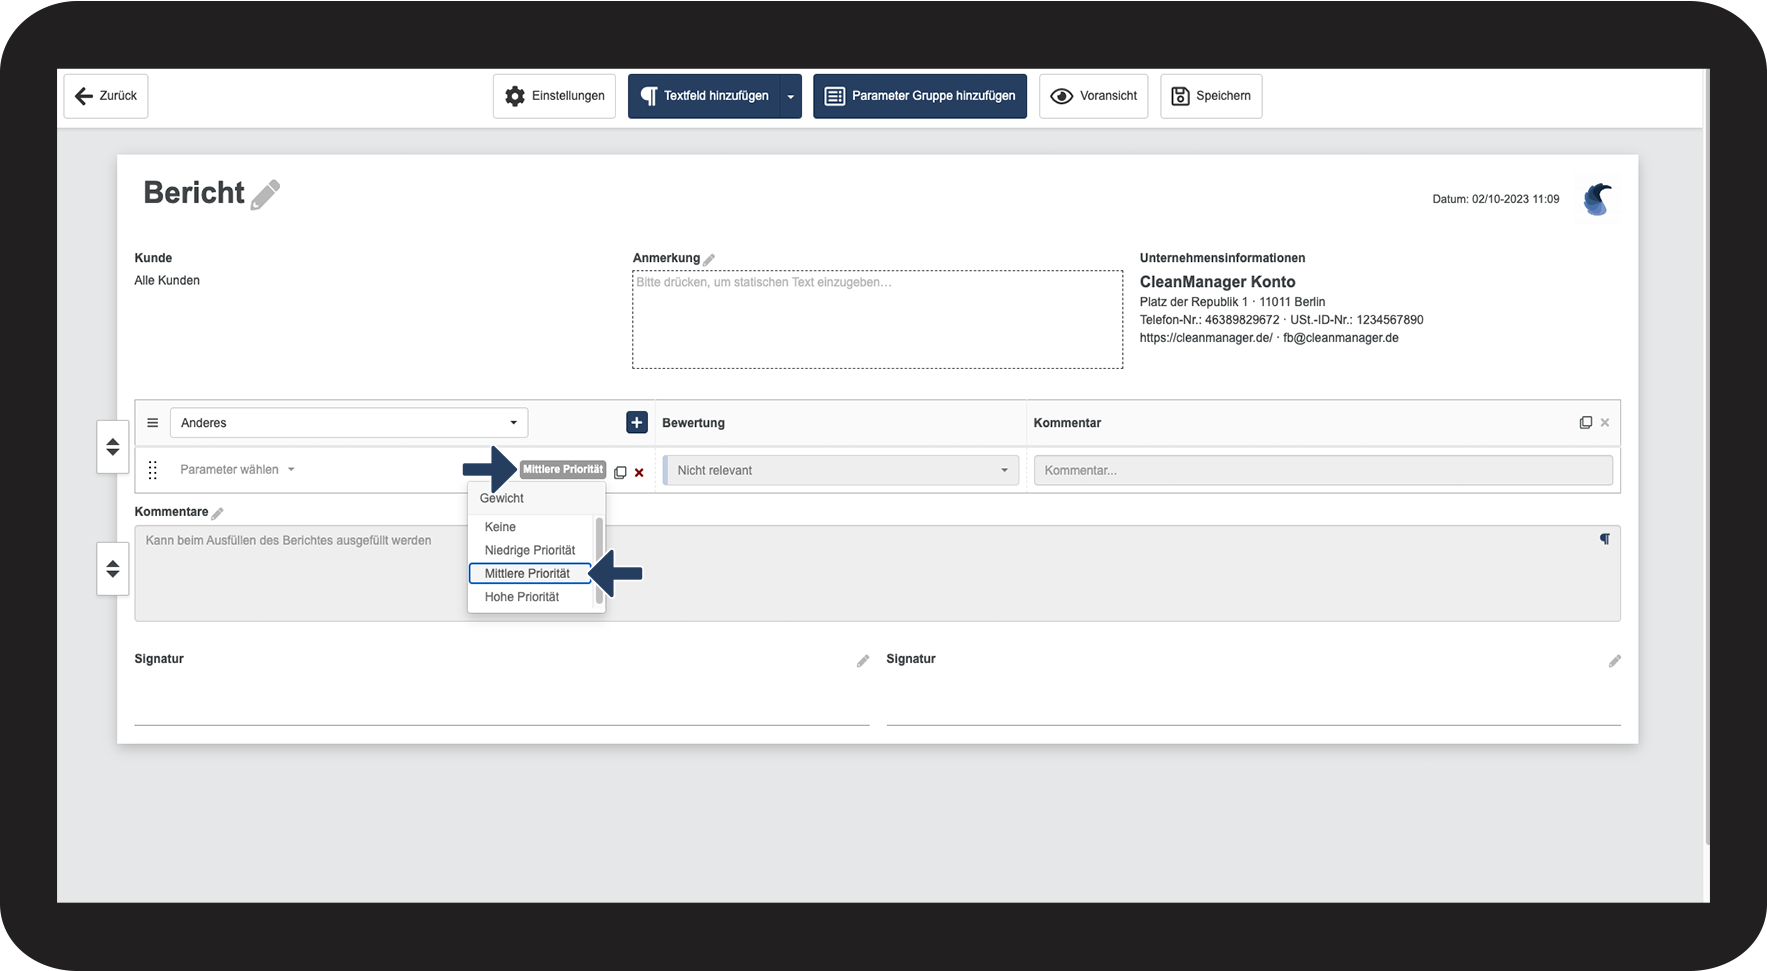Select Mittlere Priorität in the Gewicht menu
Screen dimensions: 1767x971
[531, 574]
